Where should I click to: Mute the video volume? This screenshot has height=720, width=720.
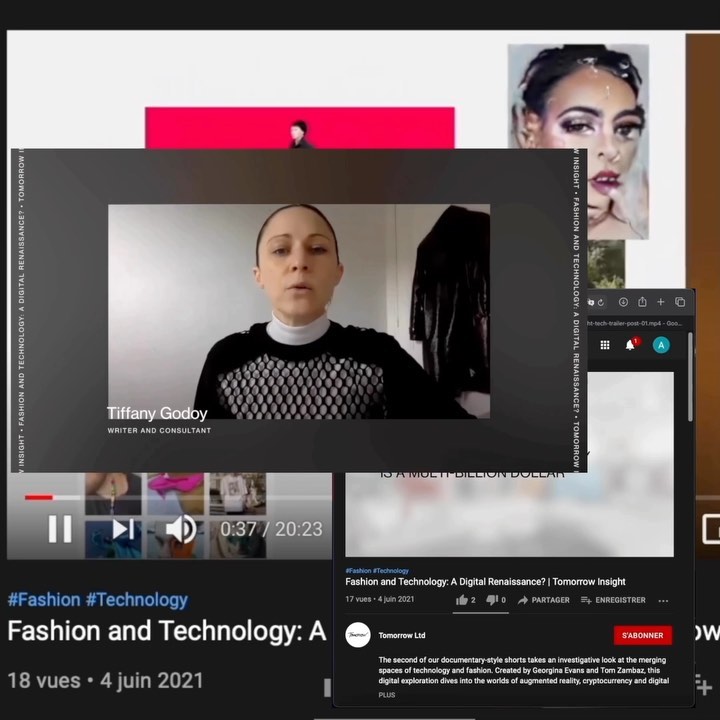coord(181,528)
